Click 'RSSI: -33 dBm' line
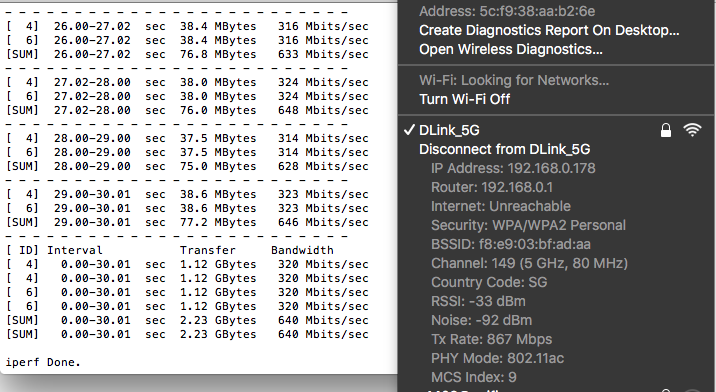The image size is (716, 392). click(x=478, y=302)
